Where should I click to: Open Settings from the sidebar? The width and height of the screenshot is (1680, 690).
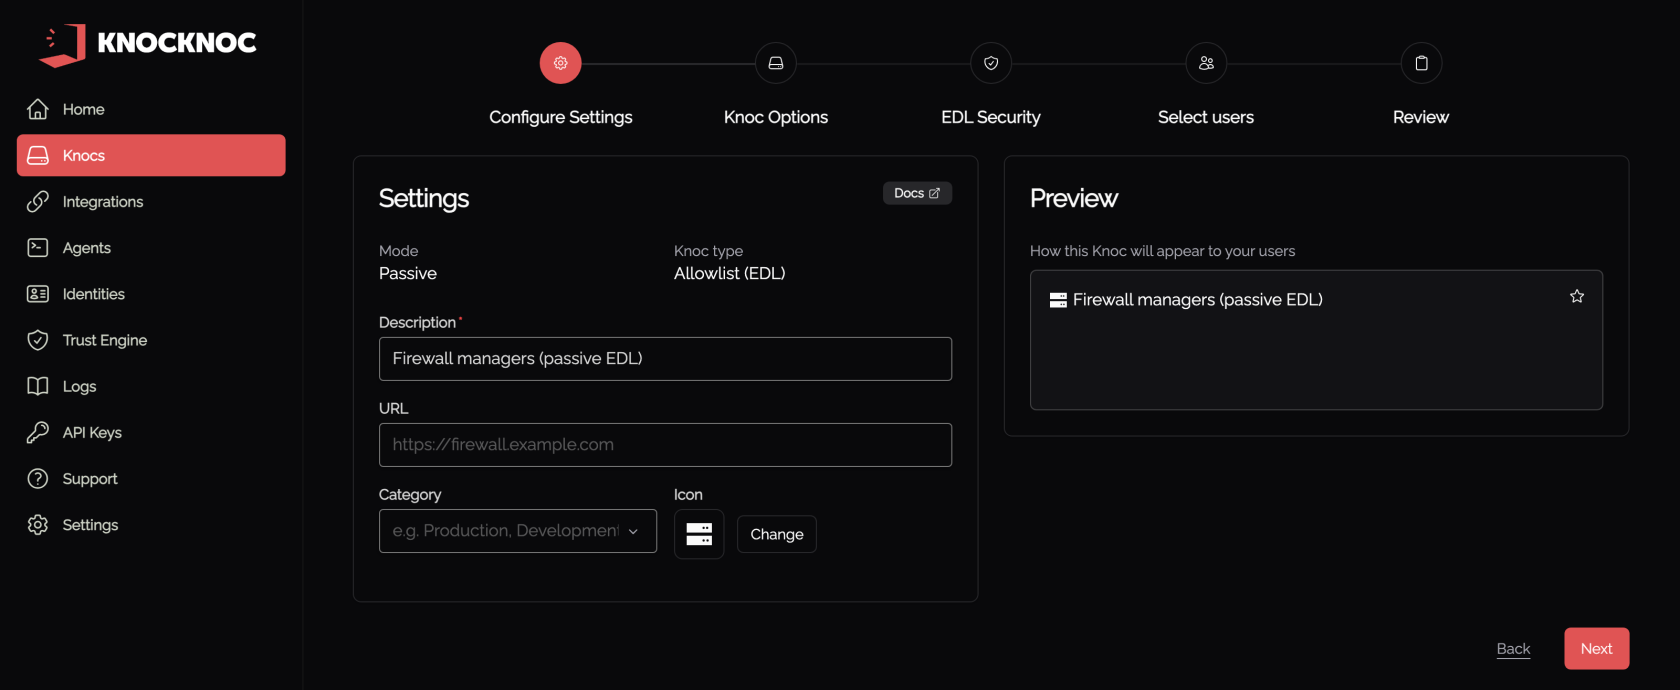151,525
